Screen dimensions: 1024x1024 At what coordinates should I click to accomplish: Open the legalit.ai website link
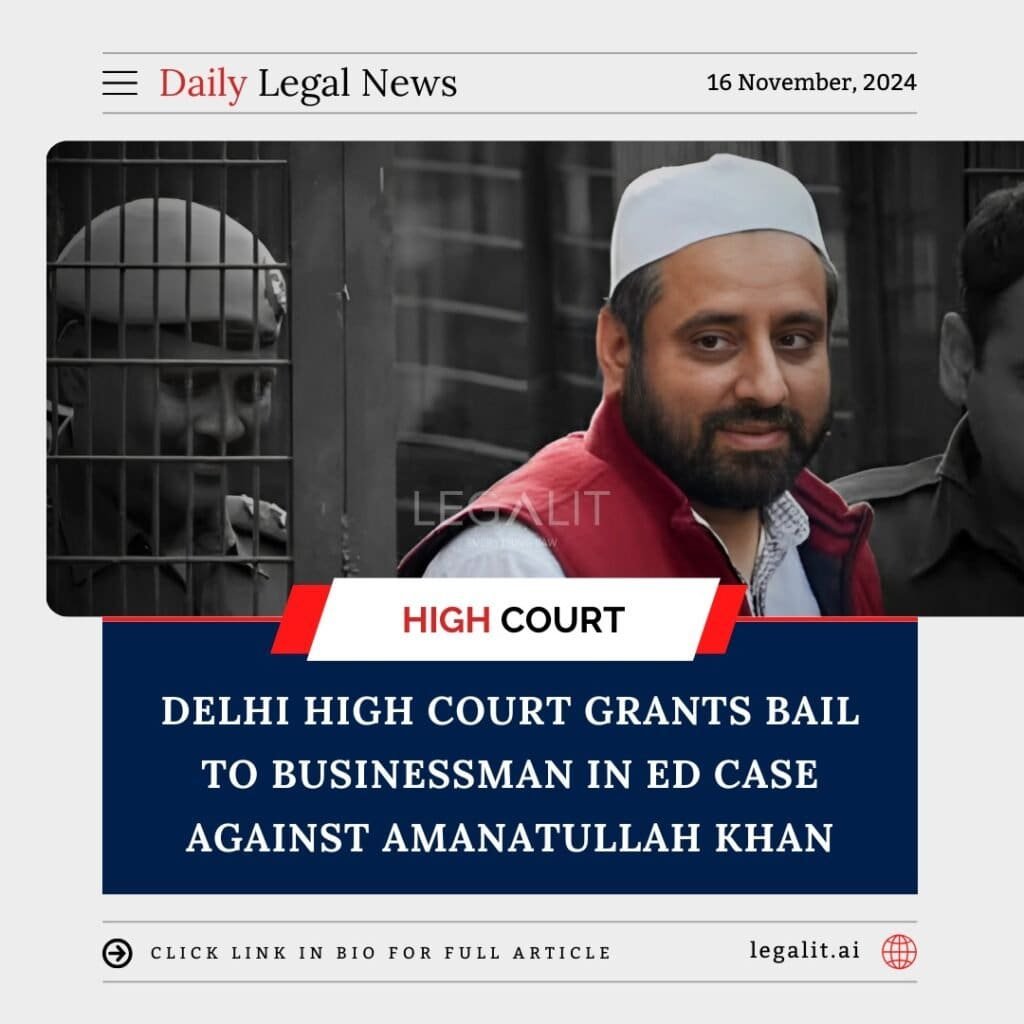point(805,950)
